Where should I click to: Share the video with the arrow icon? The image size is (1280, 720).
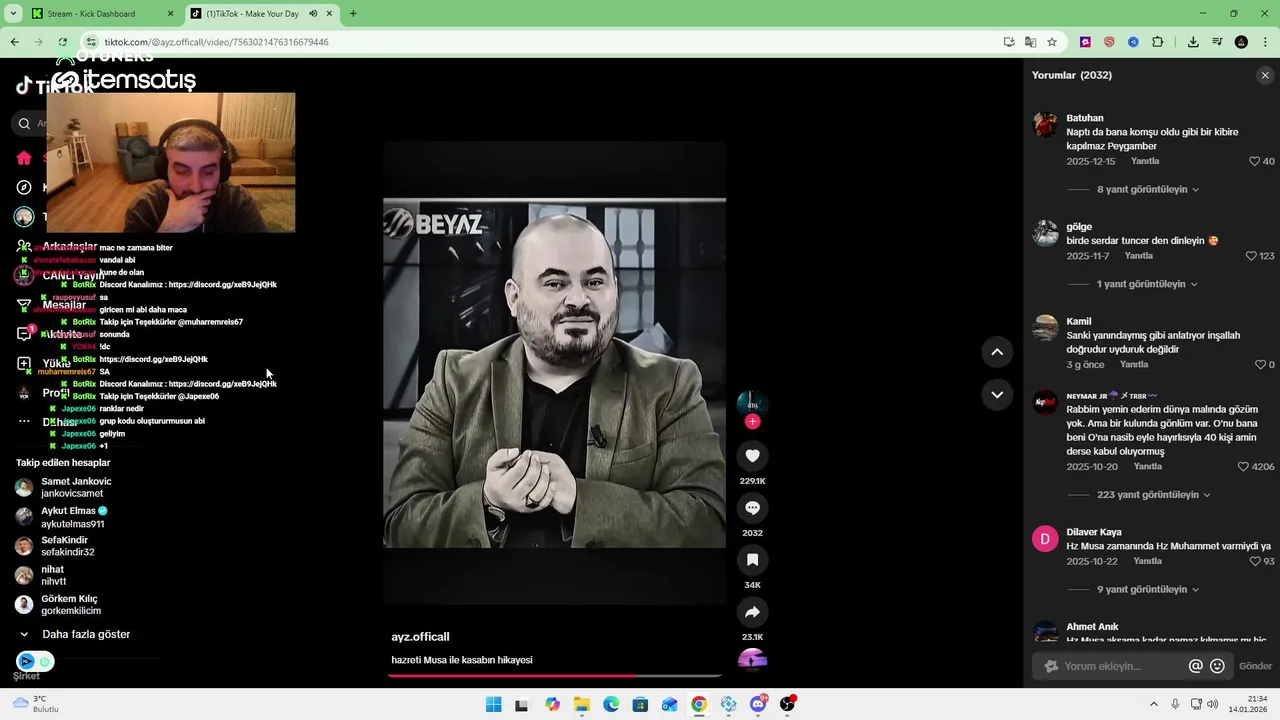753,612
